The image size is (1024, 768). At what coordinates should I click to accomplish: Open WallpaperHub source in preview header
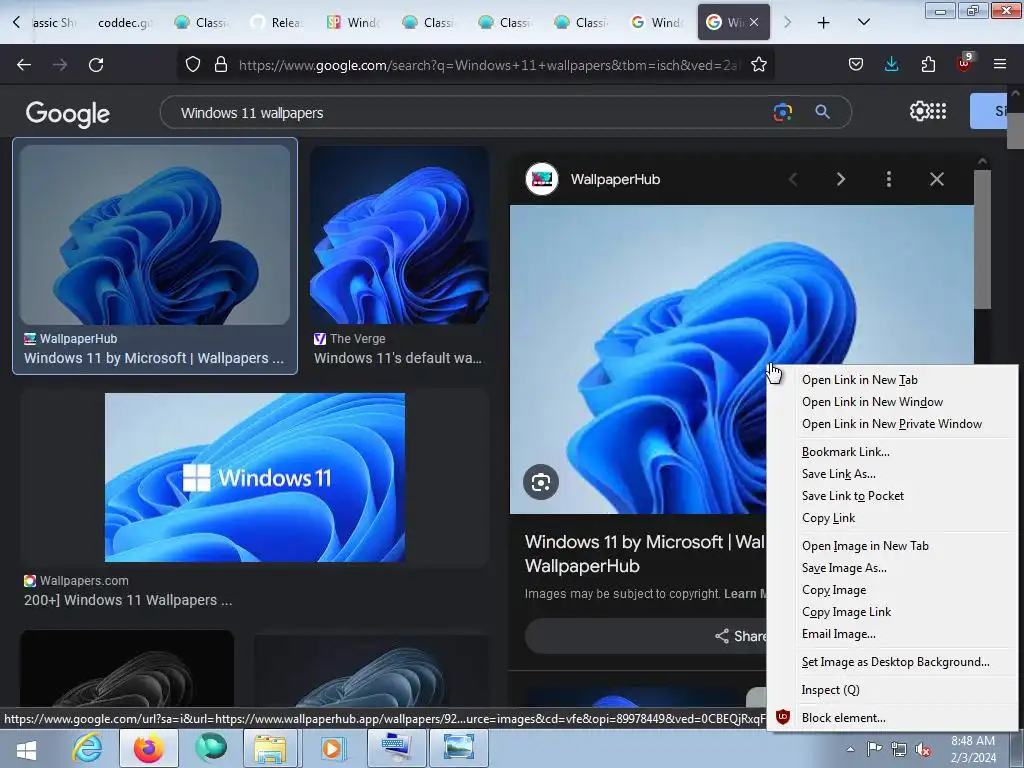593,179
